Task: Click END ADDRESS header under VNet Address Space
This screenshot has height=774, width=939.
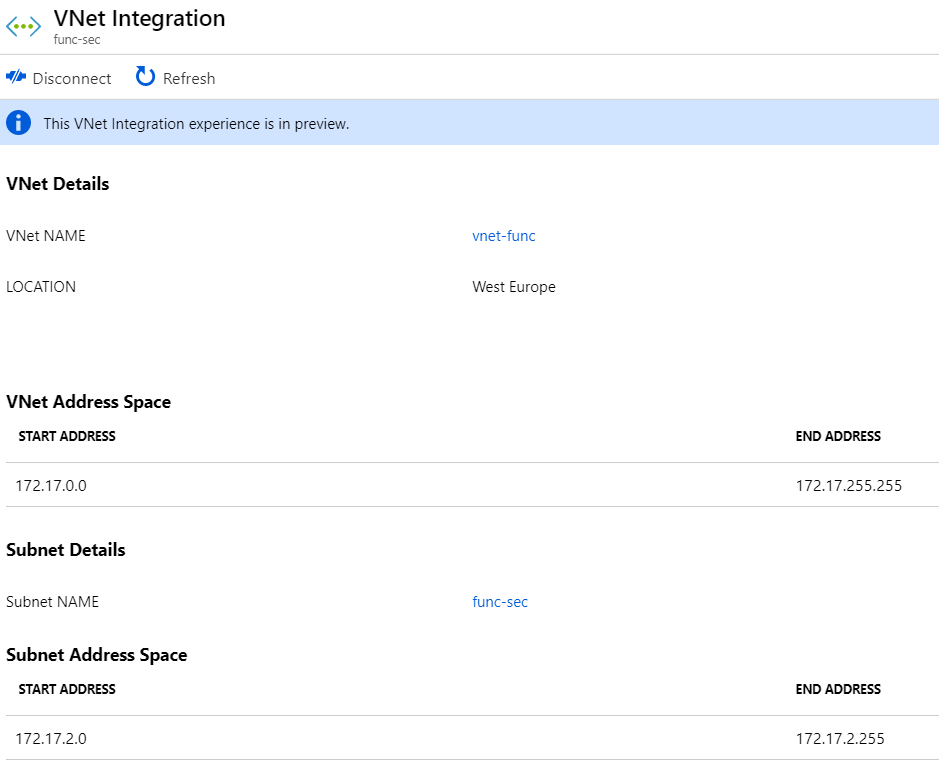Action: [x=838, y=436]
